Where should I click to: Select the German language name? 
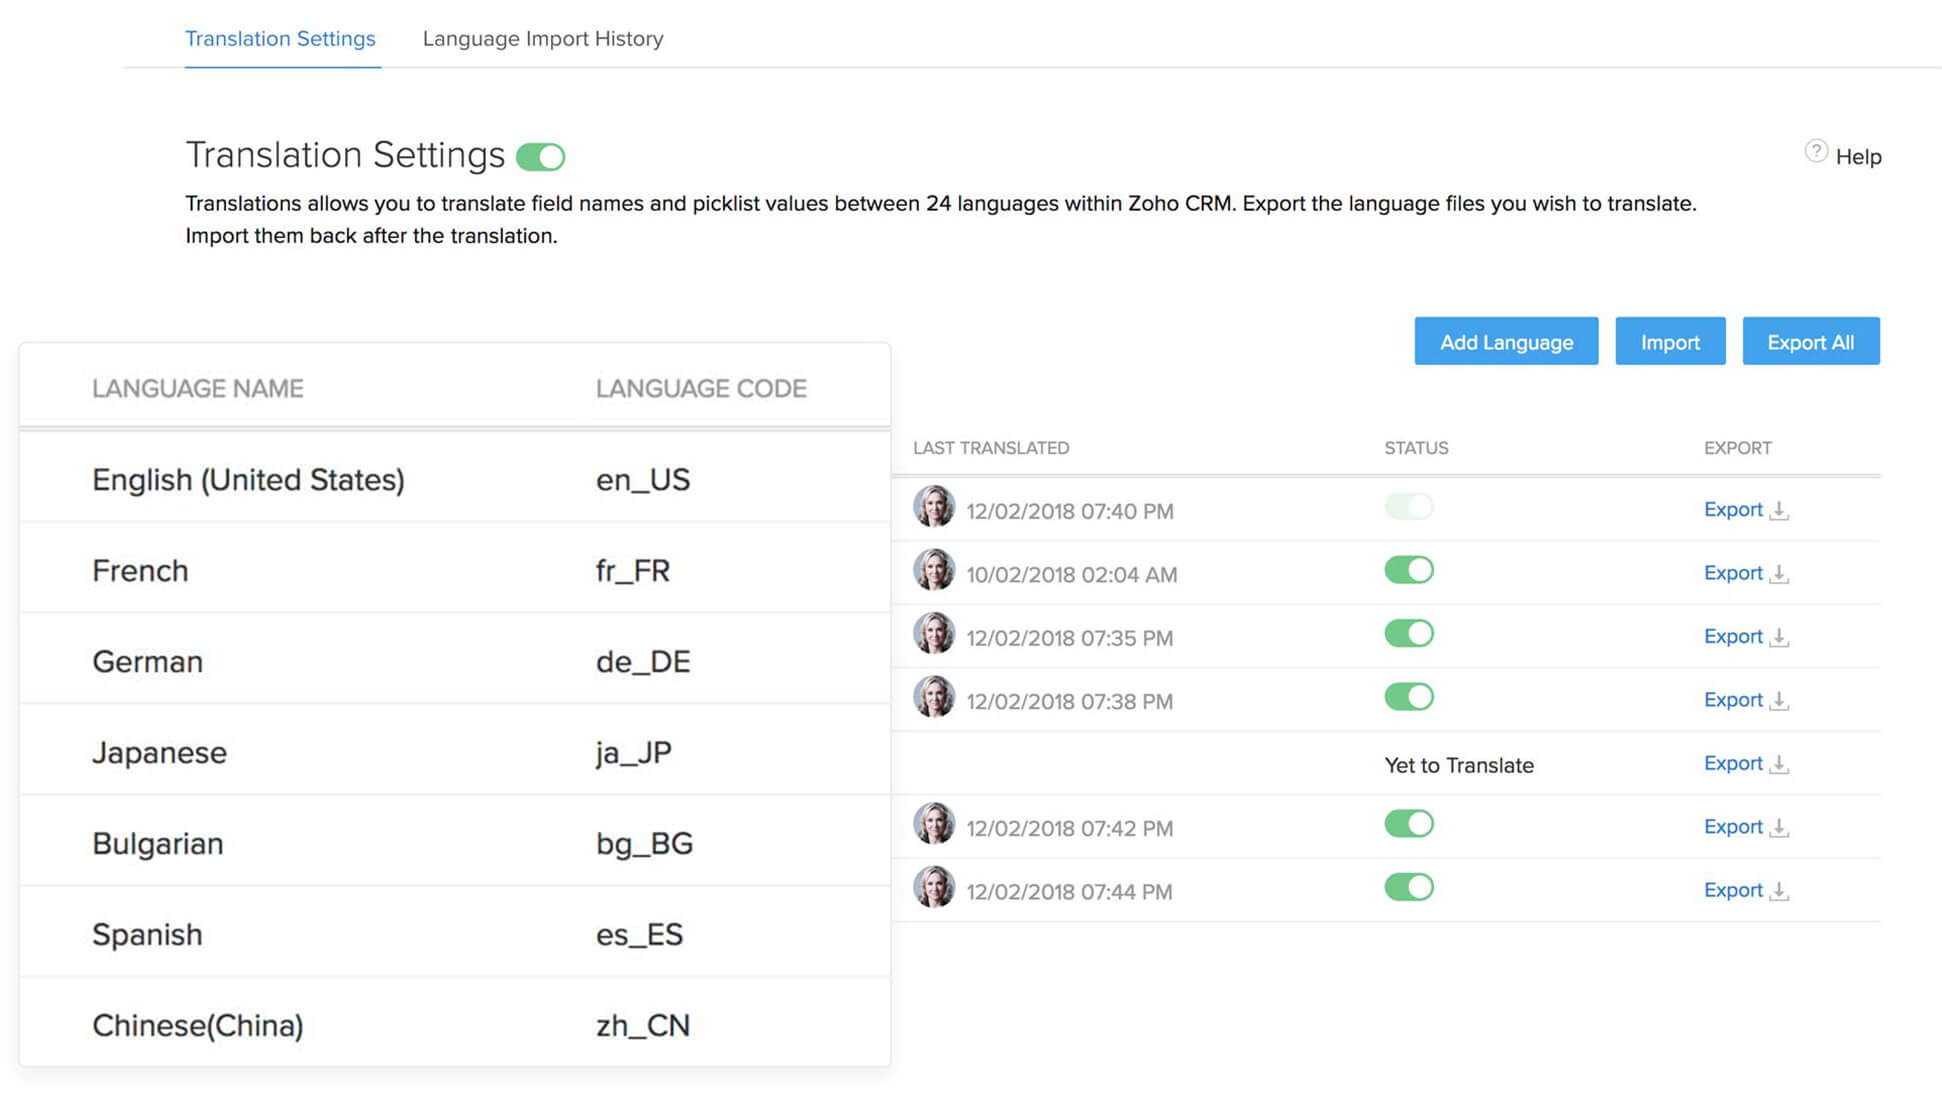coord(147,661)
